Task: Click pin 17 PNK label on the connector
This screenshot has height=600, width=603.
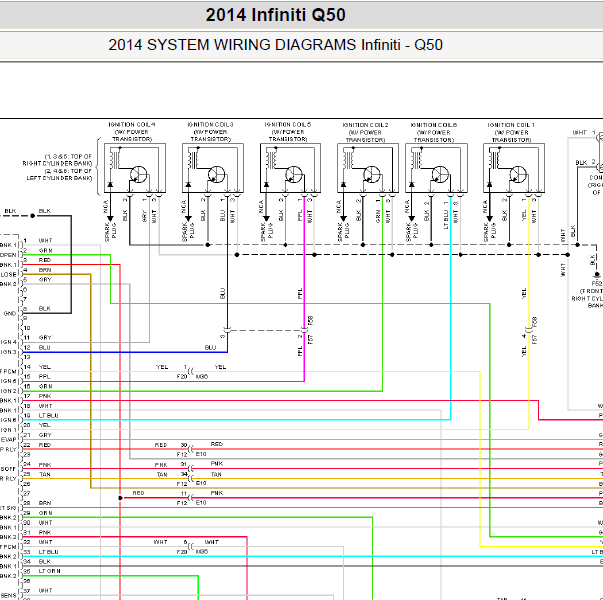Action: point(45,396)
